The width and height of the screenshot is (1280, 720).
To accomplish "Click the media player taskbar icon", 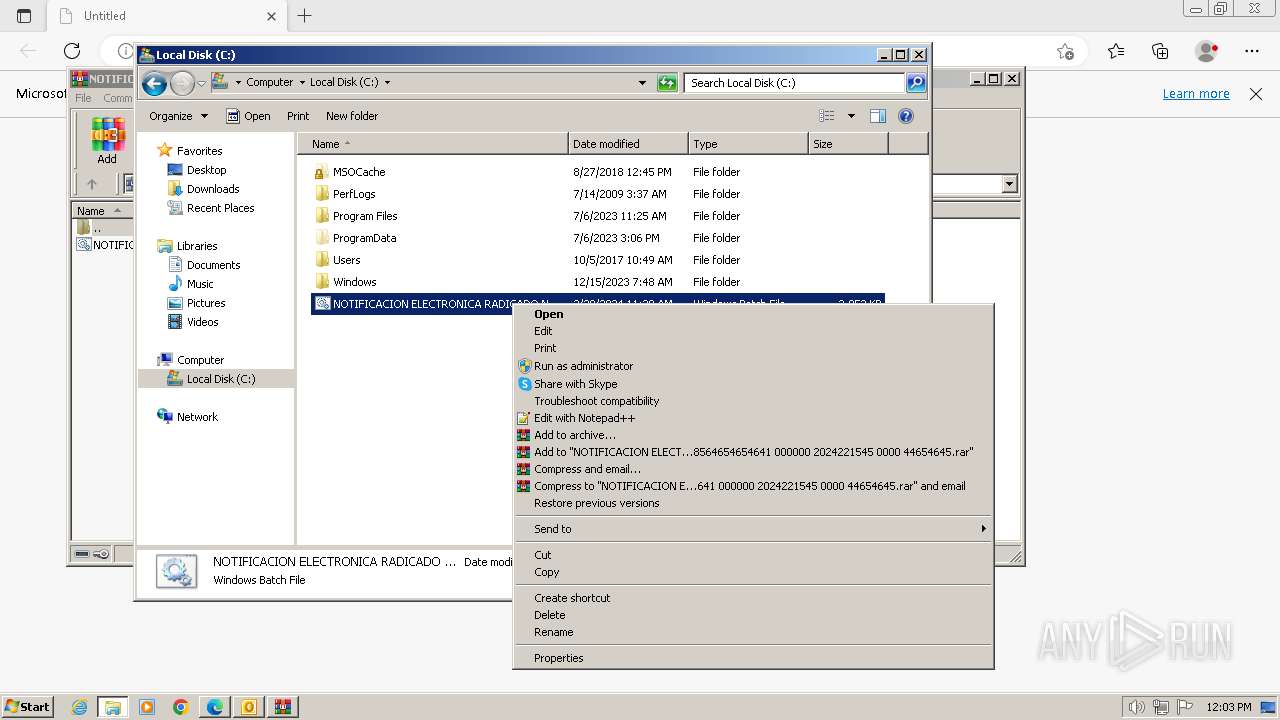I will pos(147,707).
